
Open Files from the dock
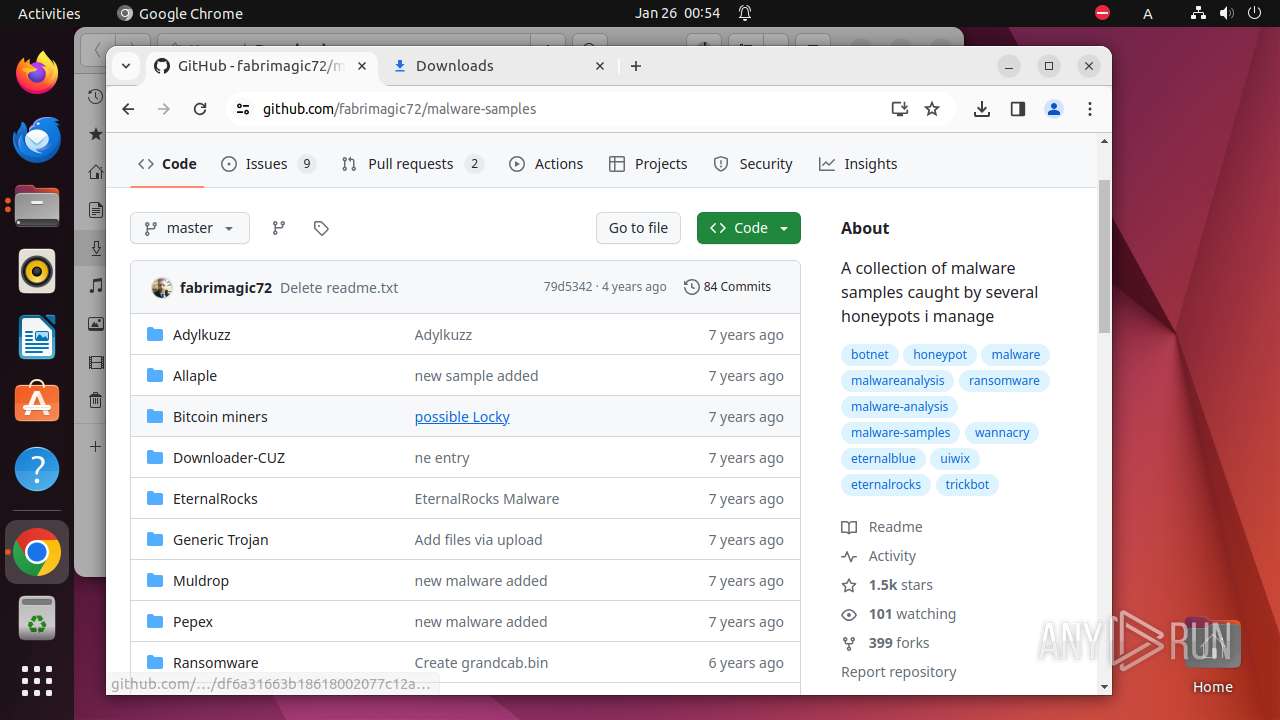click(37, 206)
